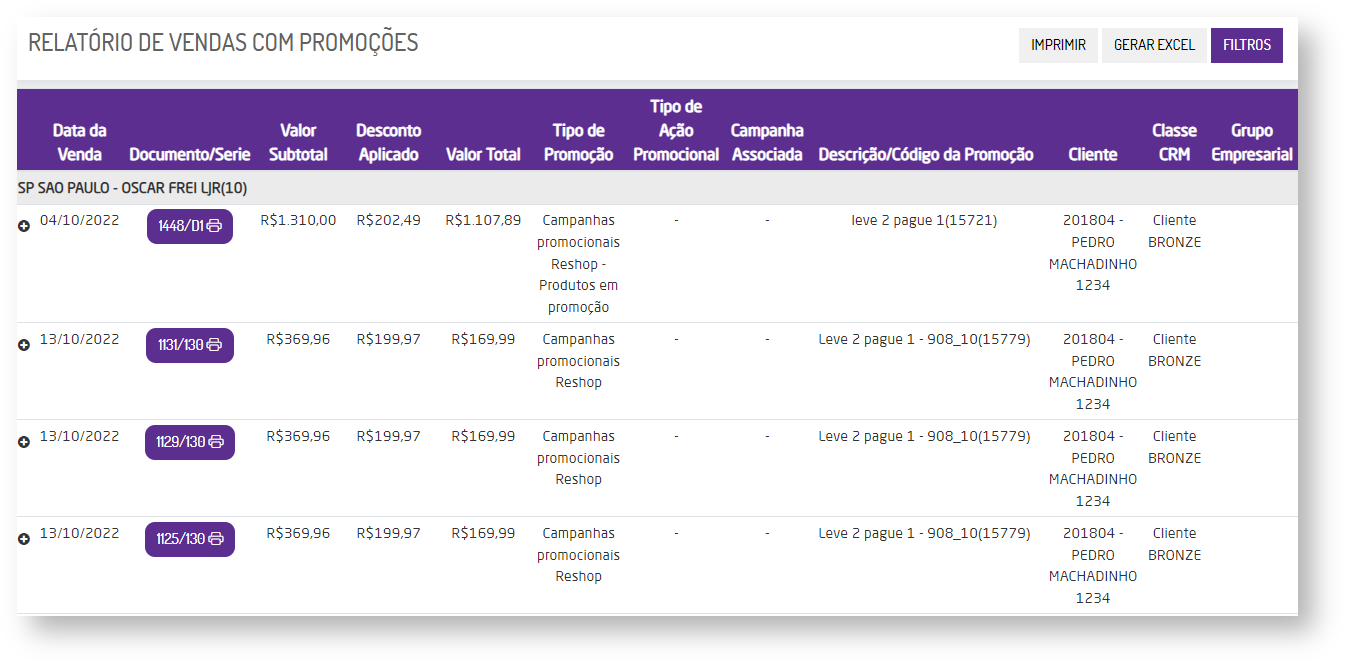Click the SP Sao Paulo Oscar Frei group row
Viewport: 1346px width, 664px height.
tap(133, 188)
